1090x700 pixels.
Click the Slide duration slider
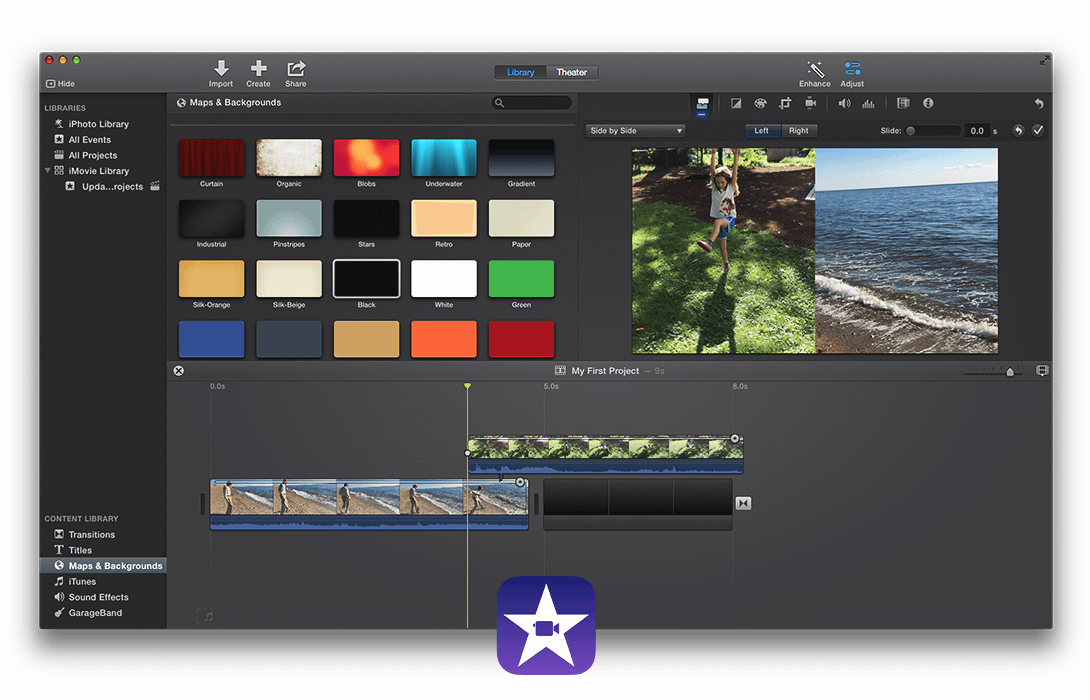click(932, 131)
